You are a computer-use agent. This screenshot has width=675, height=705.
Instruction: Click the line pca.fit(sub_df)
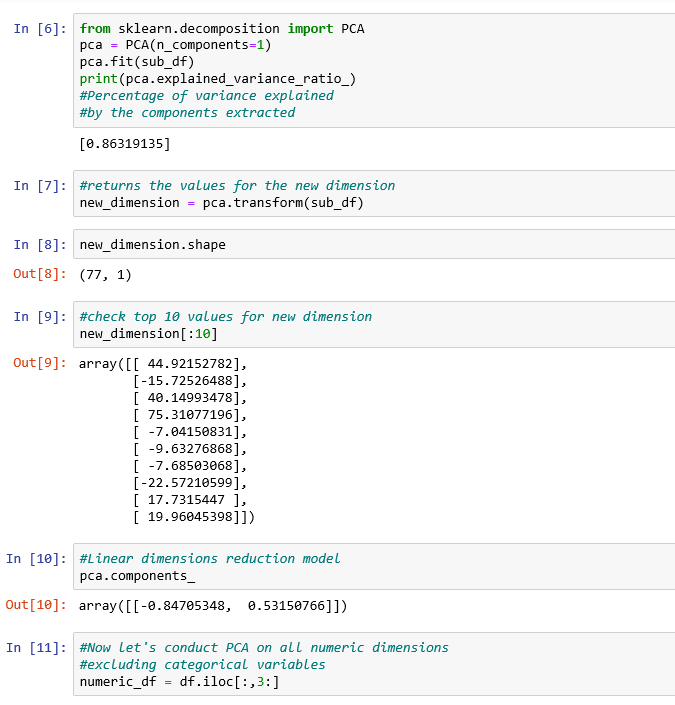(x=137, y=62)
